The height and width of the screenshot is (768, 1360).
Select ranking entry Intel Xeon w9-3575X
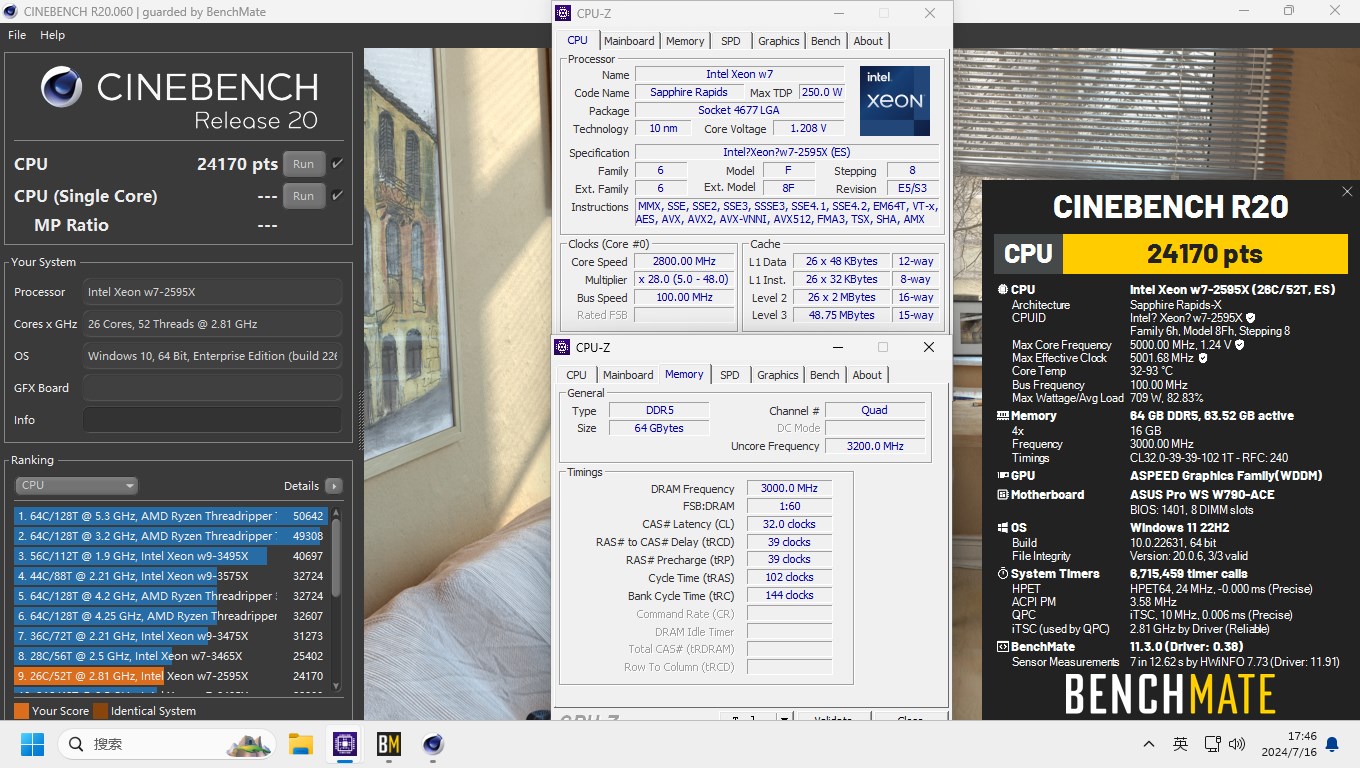click(171, 576)
